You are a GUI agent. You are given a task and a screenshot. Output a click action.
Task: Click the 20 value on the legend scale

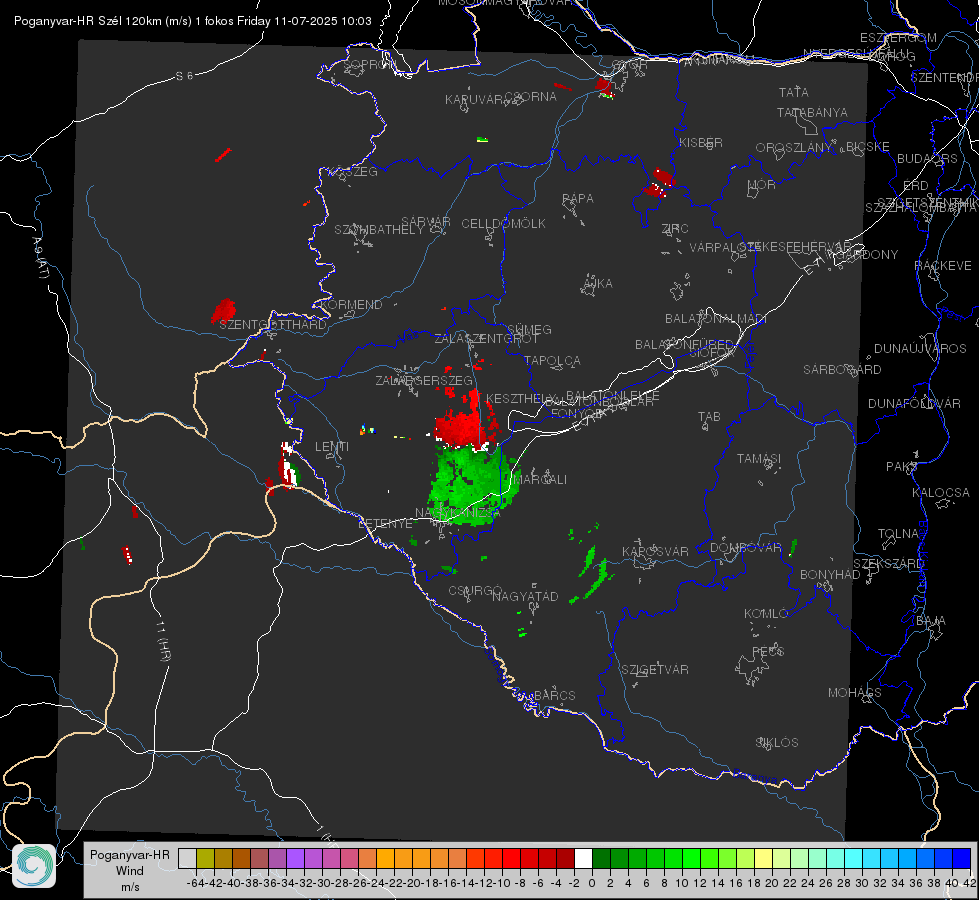[x=772, y=883]
